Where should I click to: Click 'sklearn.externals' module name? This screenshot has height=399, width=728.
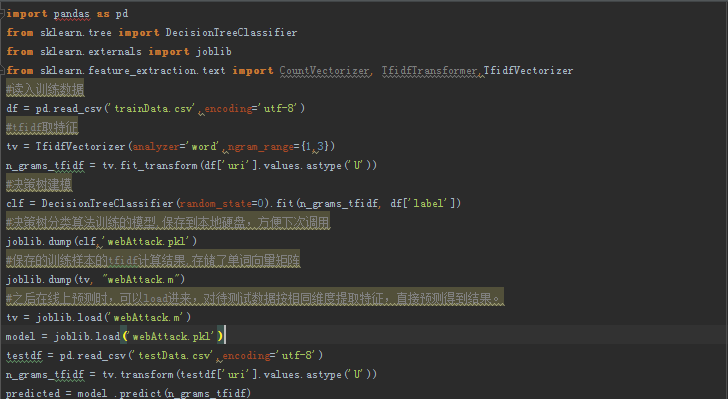click(91, 52)
